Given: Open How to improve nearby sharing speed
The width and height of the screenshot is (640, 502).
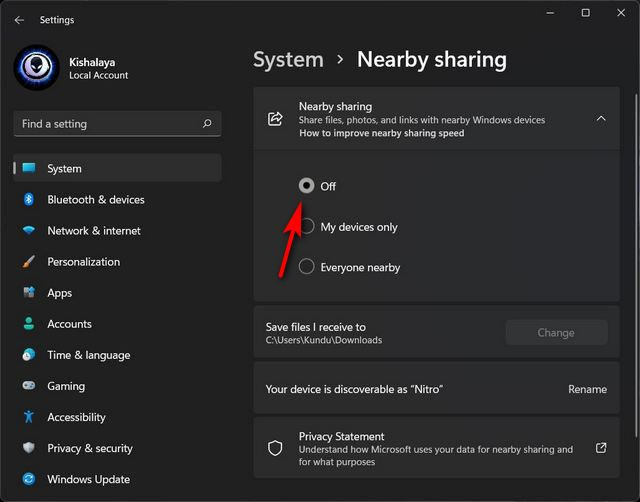Looking at the screenshot, I should 382,133.
